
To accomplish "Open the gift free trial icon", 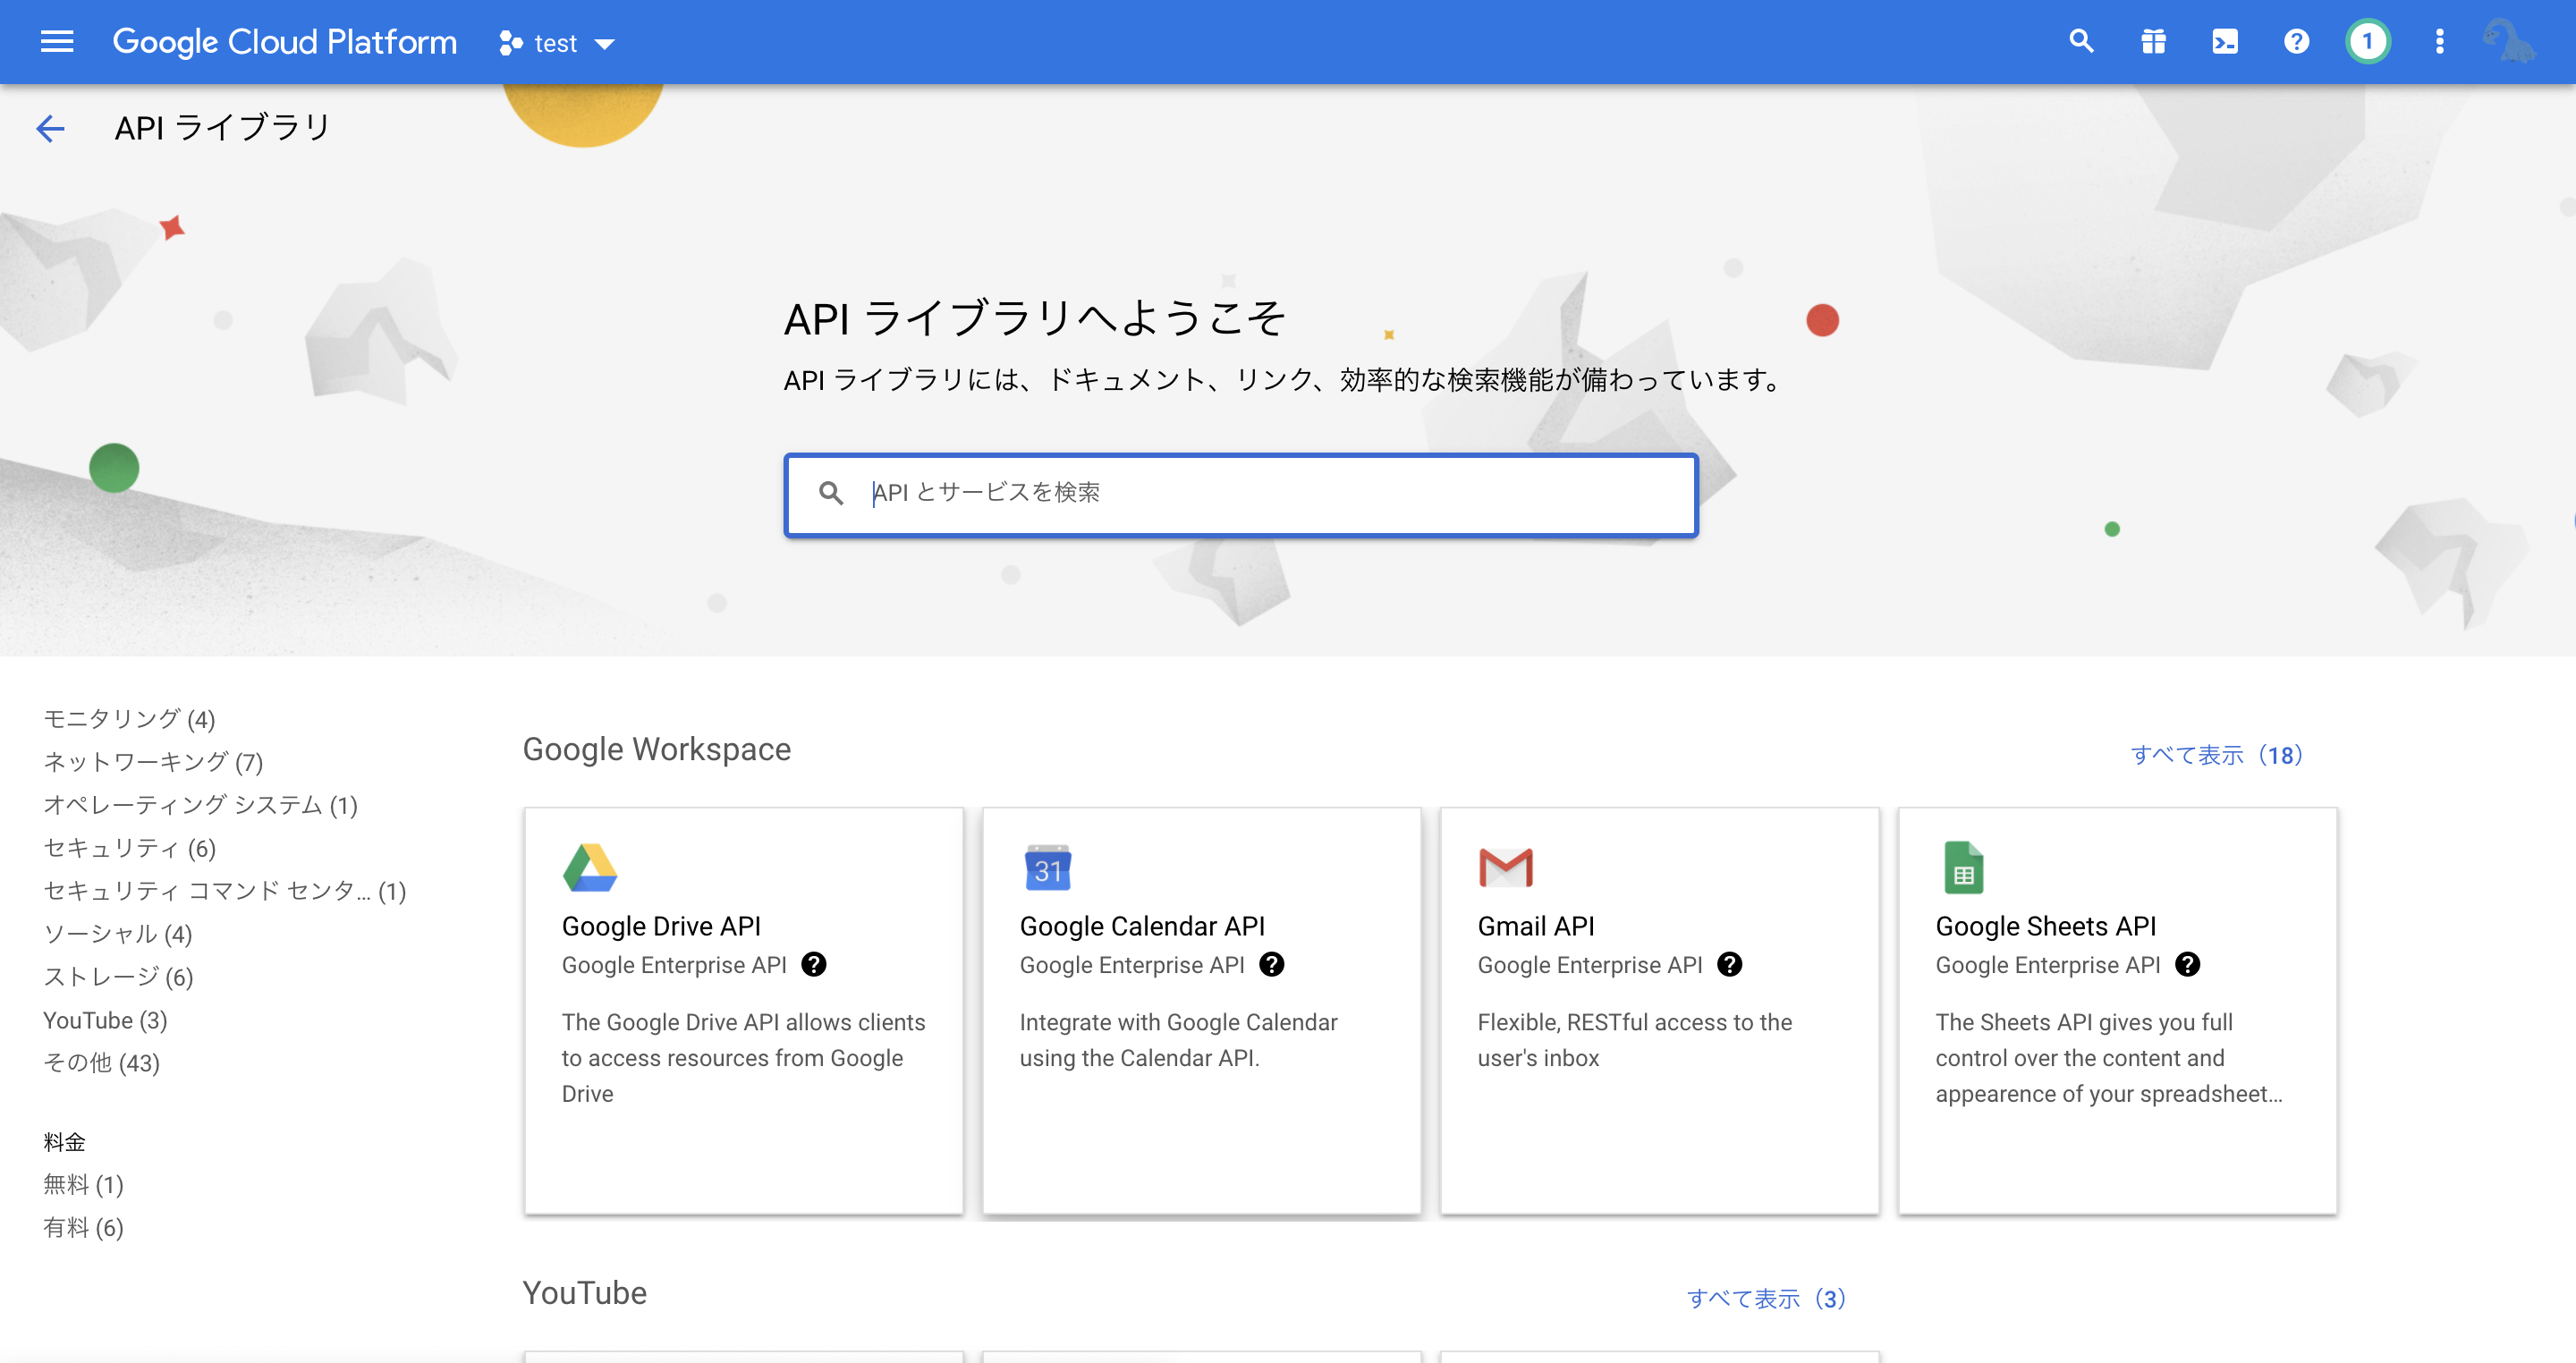I will point(2153,42).
